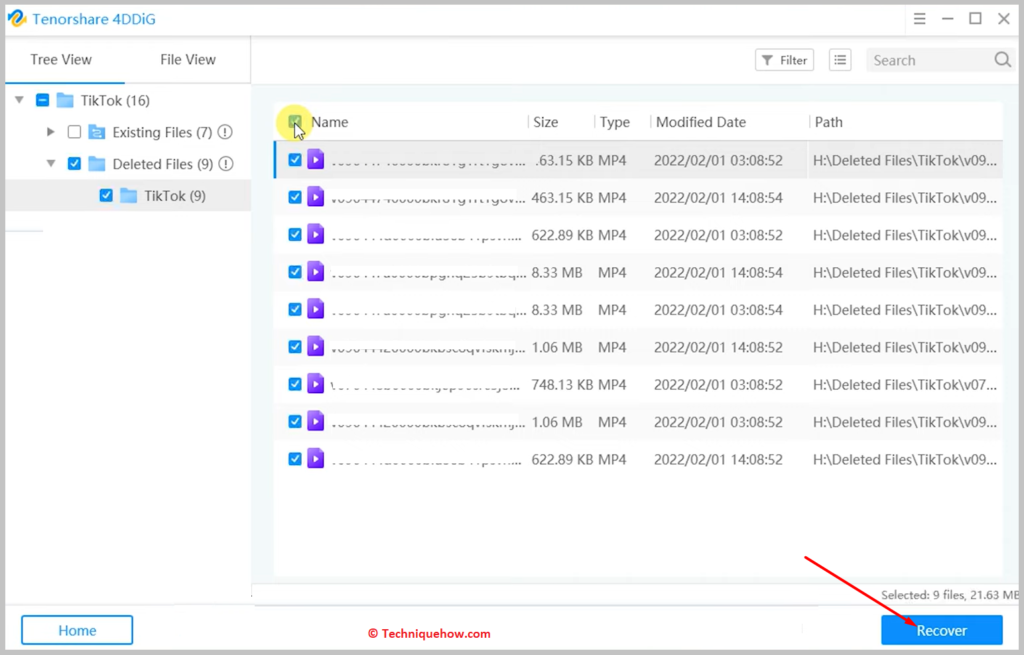The height and width of the screenshot is (655, 1024).
Task: Click video icon of 8.33 MB file dated 03:08:54
Action: tap(315, 308)
